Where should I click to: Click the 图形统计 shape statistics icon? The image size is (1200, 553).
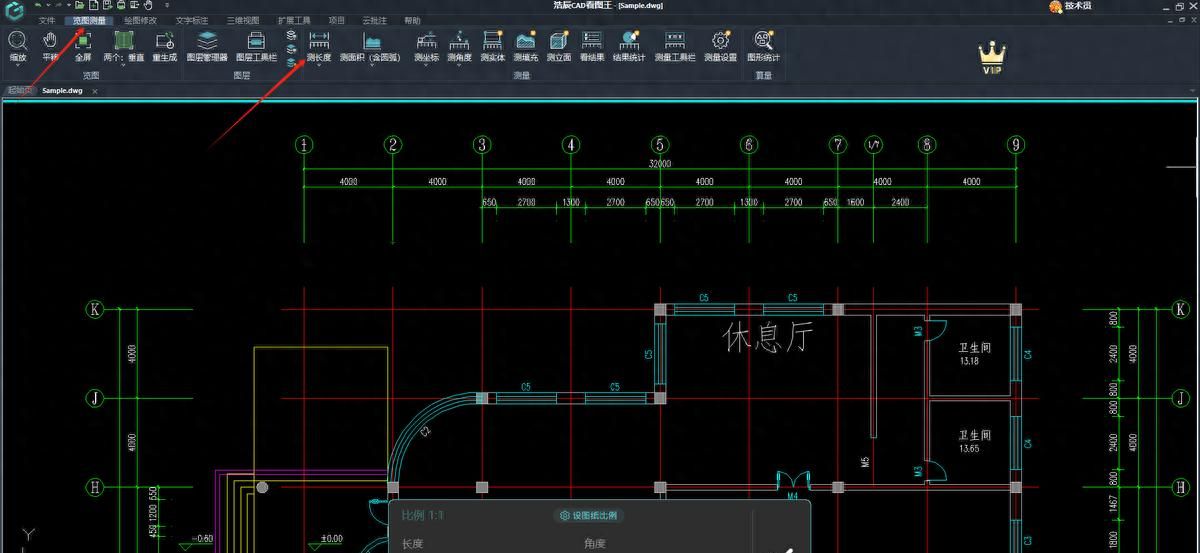point(763,45)
